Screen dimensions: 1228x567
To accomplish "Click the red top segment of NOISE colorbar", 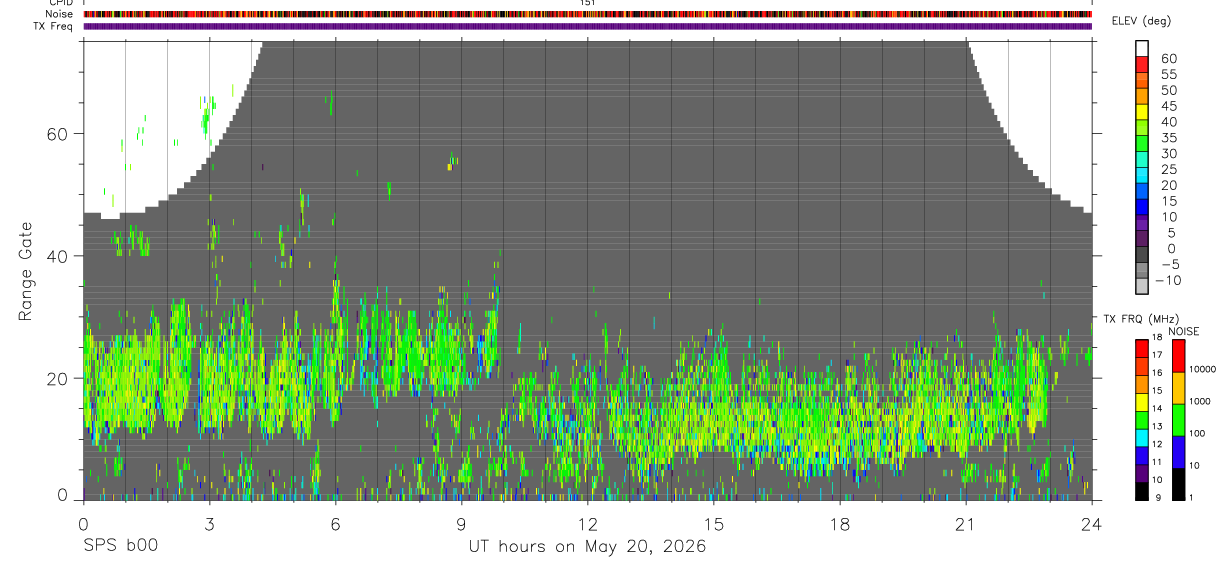I will 1178,356.
